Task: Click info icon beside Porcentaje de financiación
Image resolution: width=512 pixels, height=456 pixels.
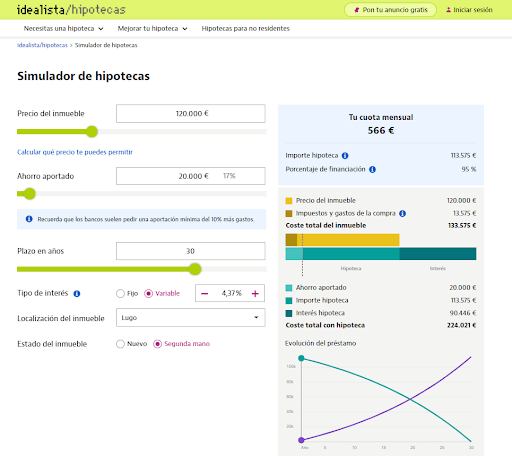Action: 372,169
